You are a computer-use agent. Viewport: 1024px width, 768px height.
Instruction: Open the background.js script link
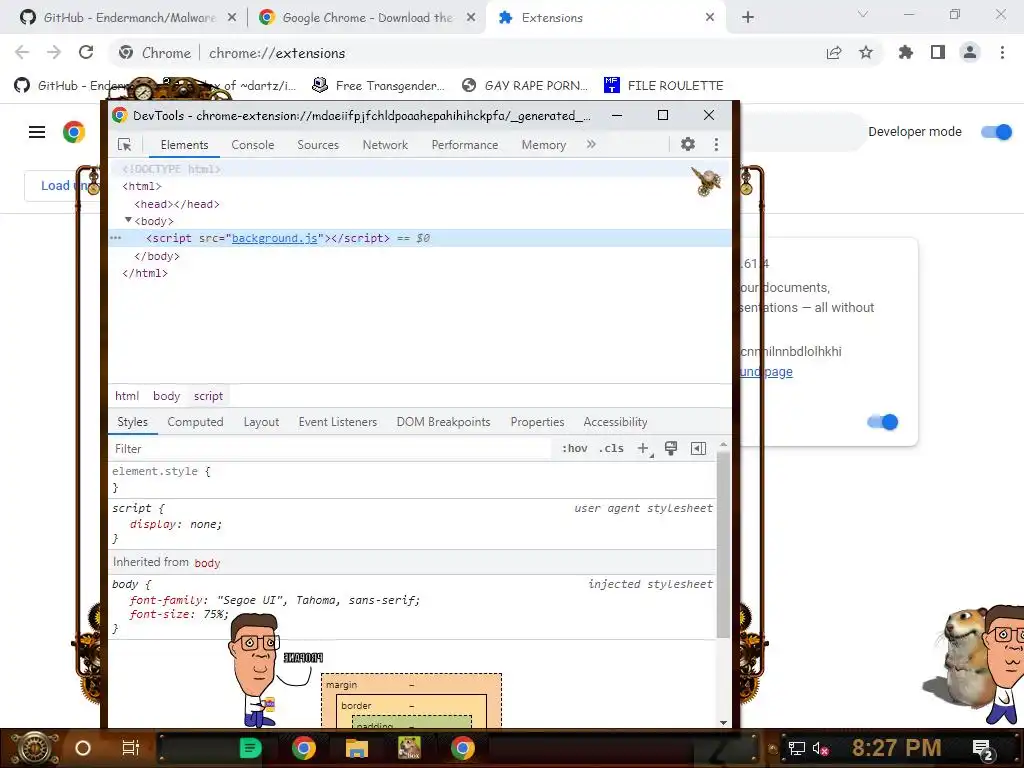pyautogui.click(x=274, y=238)
